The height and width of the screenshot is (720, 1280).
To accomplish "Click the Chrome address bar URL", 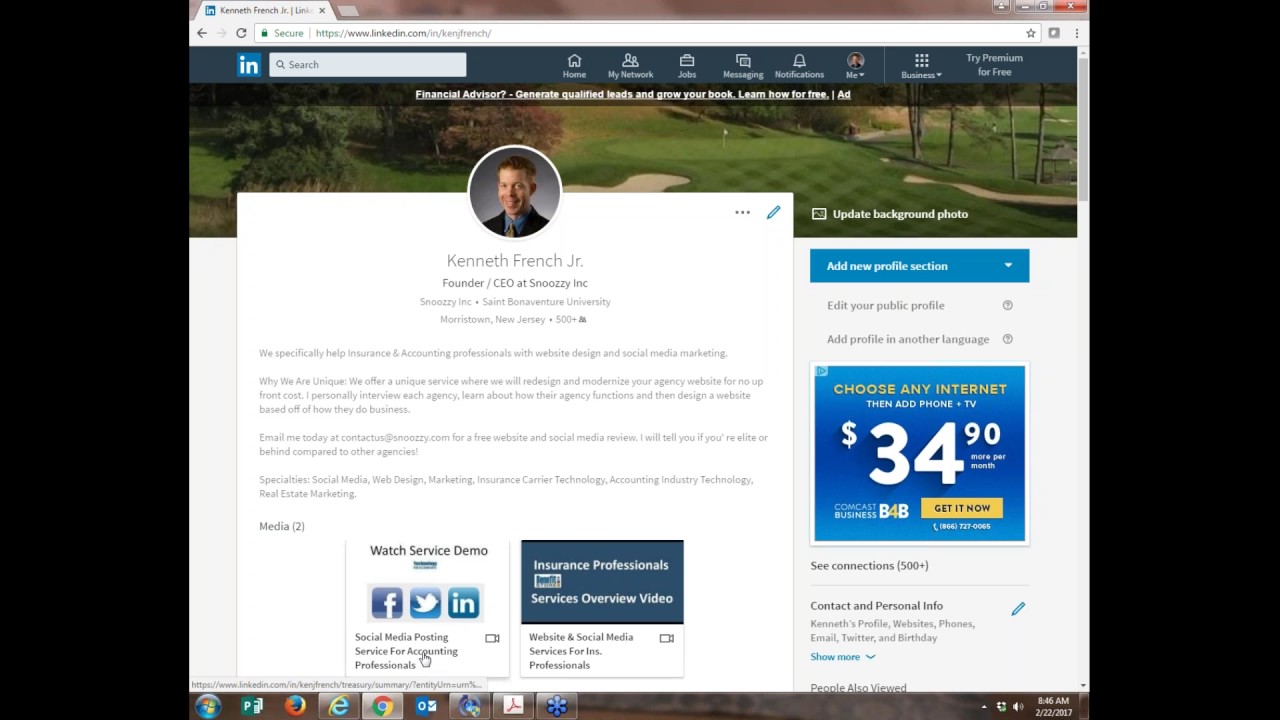I will 403,33.
